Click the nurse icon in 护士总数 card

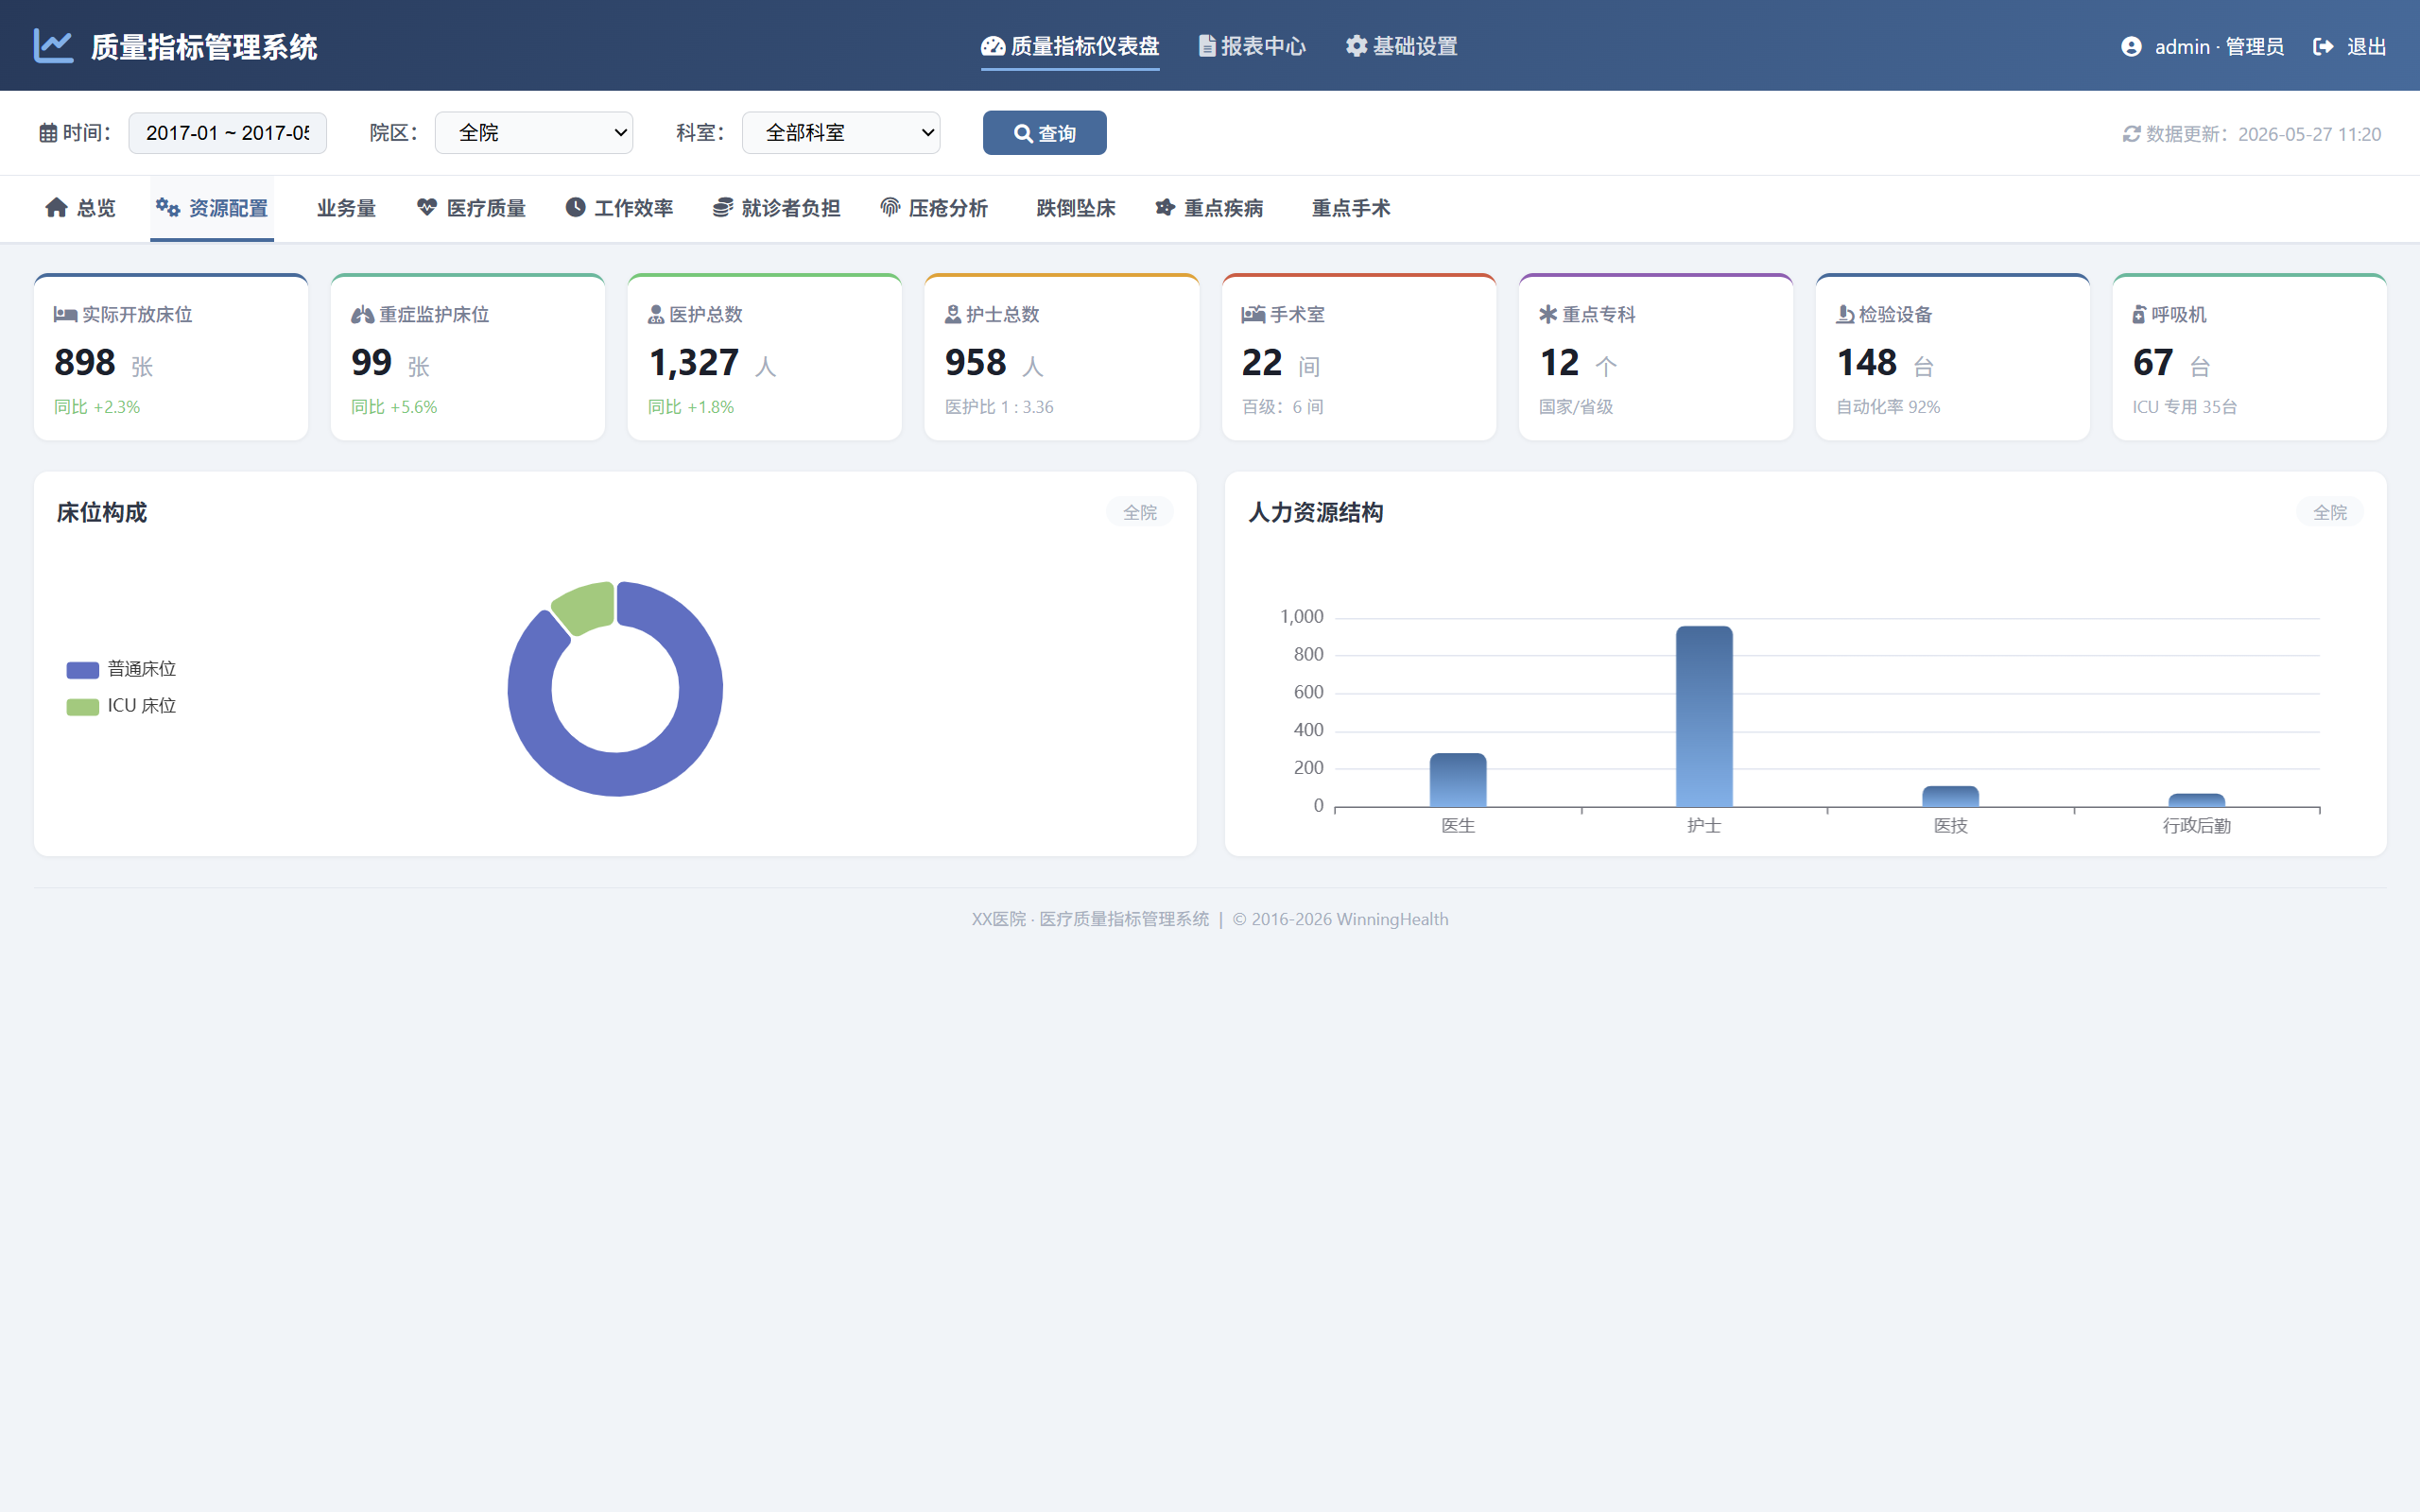click(x=953, y=315)
